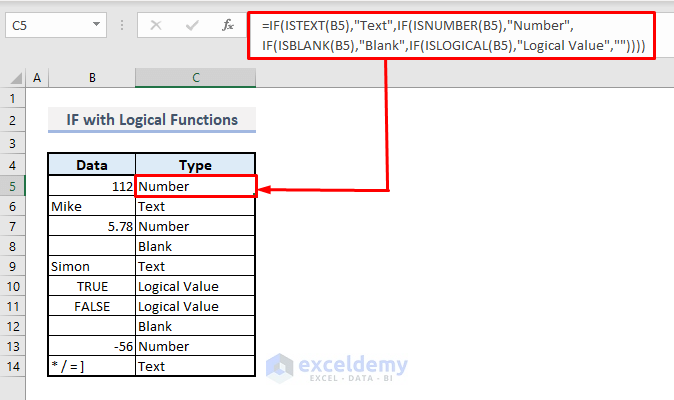Select column A header
Image resolution: width=674 pixels, height=400 pixels.
pos(37,78)
